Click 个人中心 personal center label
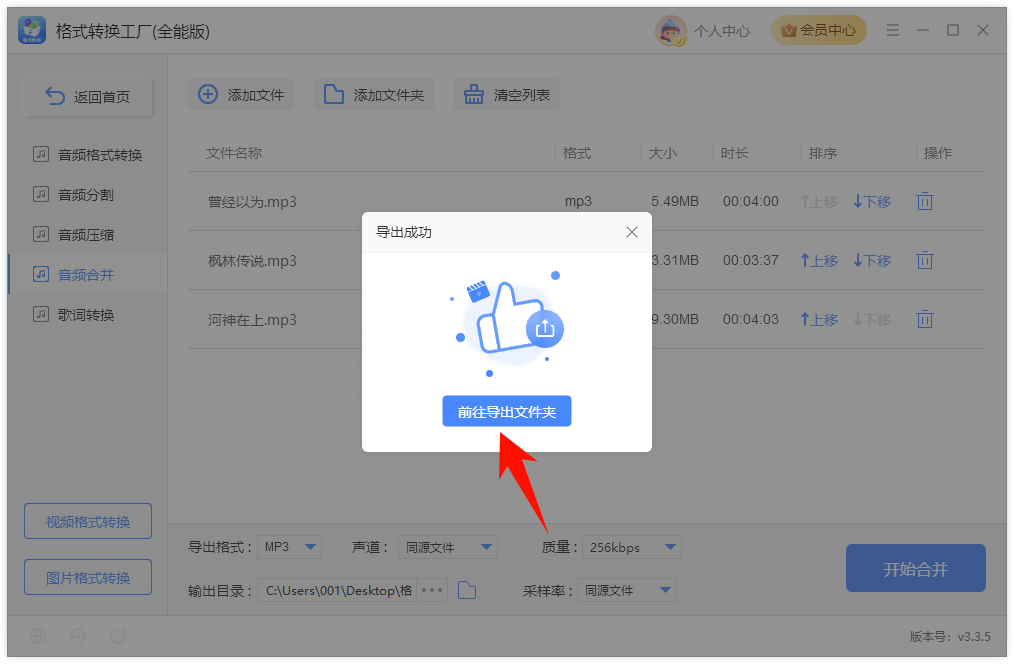This screenshot has height=664, width=1014. [722, 31]
